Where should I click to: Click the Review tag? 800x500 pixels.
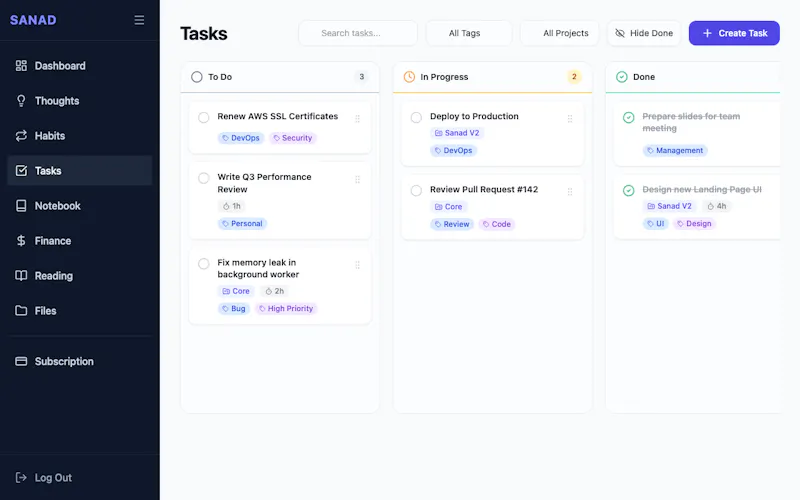pos(452,224)
